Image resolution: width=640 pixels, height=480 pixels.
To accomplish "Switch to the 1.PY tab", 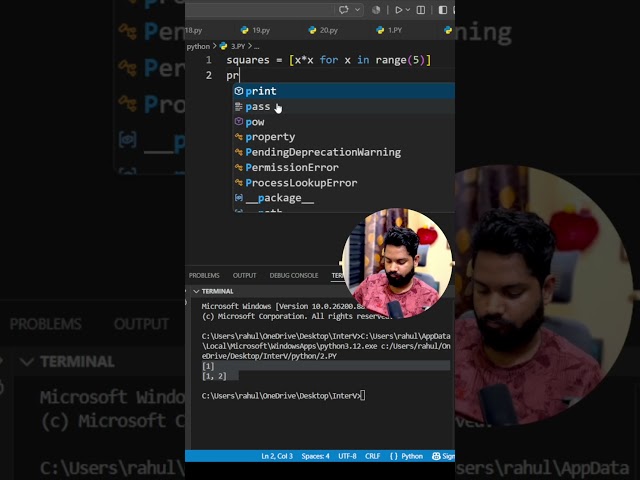I will (389, 30).
